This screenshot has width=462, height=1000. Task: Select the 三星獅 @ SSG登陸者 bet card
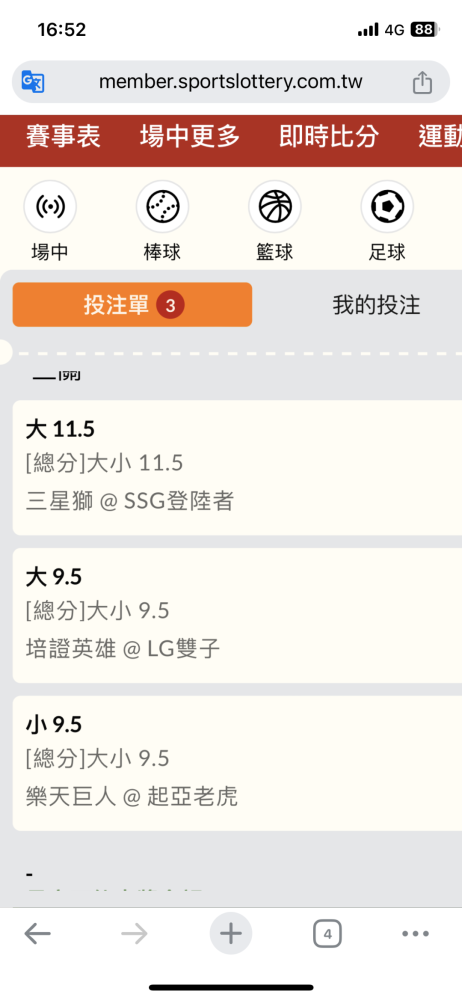(237, 467)
